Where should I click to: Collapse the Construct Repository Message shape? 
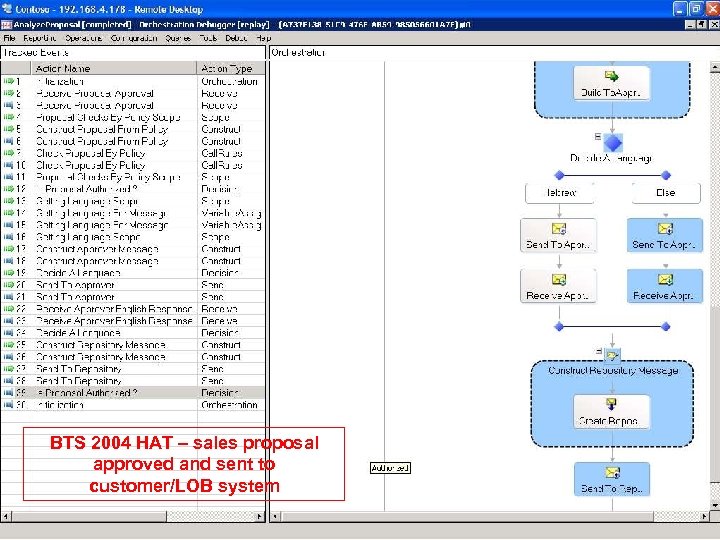(x=598, y=351)
